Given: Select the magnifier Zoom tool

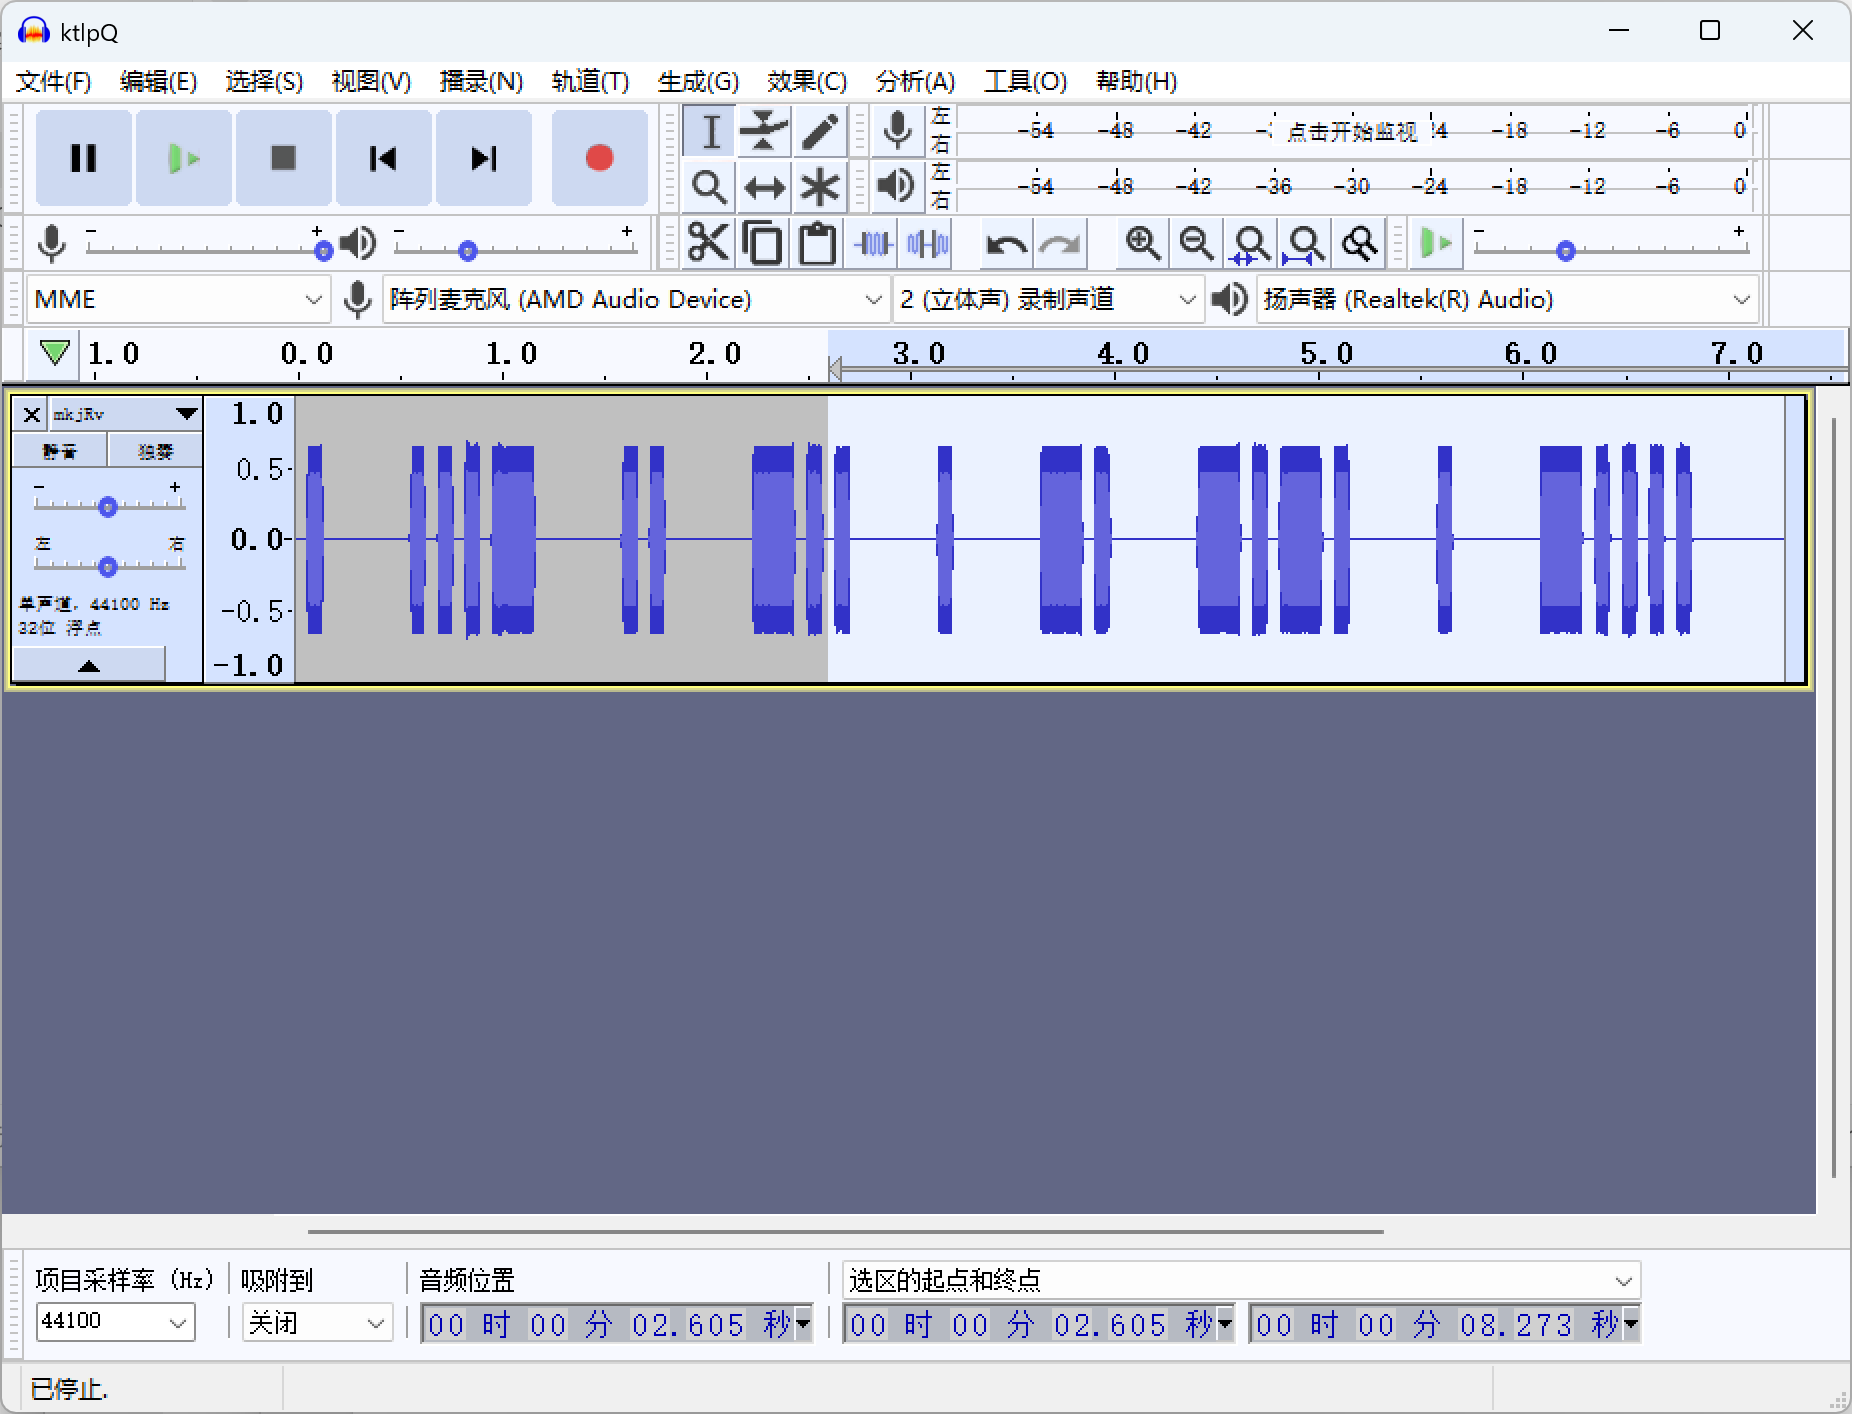Looking at the screenshot, I should [x=710, y=186].
